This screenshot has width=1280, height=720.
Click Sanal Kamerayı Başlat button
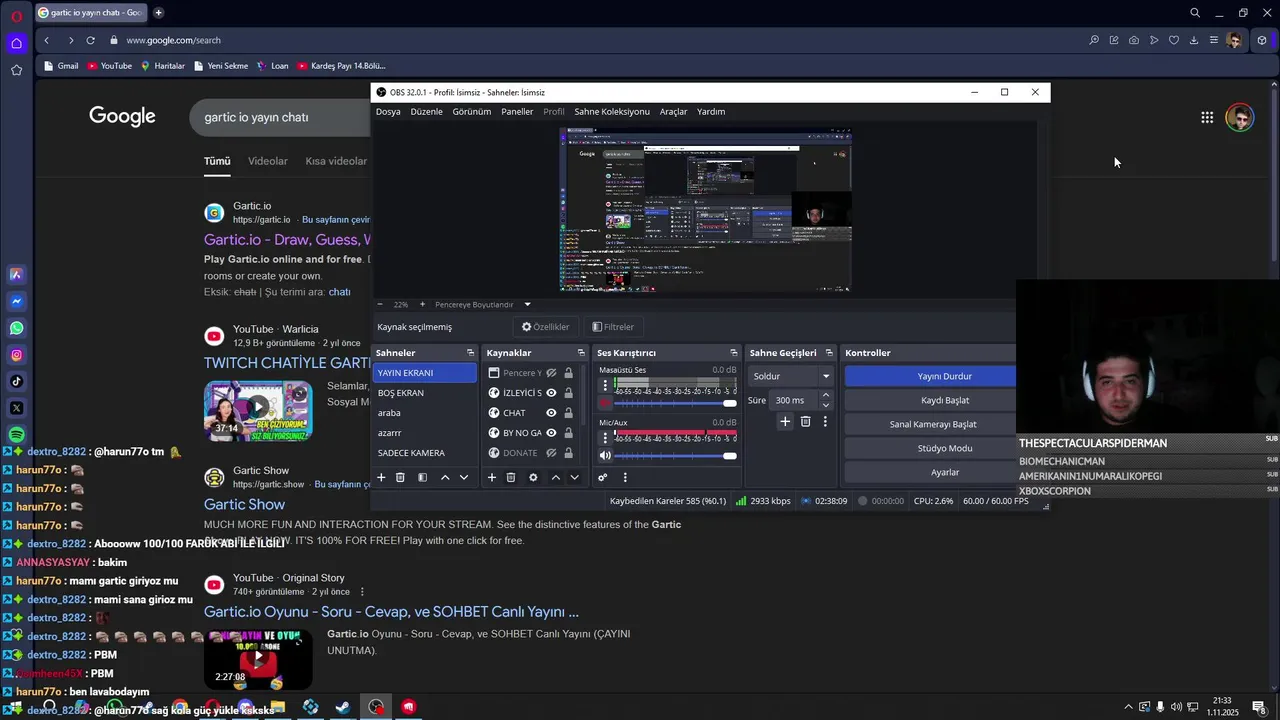930,424
